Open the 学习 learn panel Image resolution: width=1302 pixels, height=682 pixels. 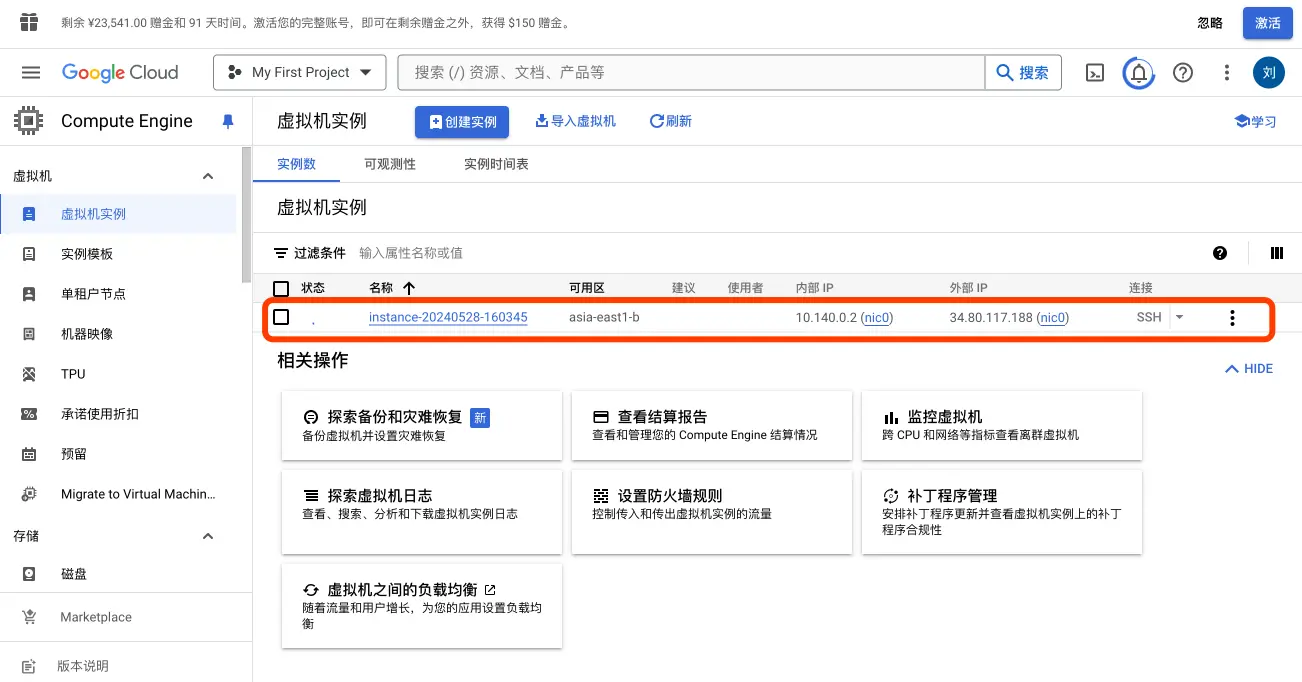pos(1256,121)
